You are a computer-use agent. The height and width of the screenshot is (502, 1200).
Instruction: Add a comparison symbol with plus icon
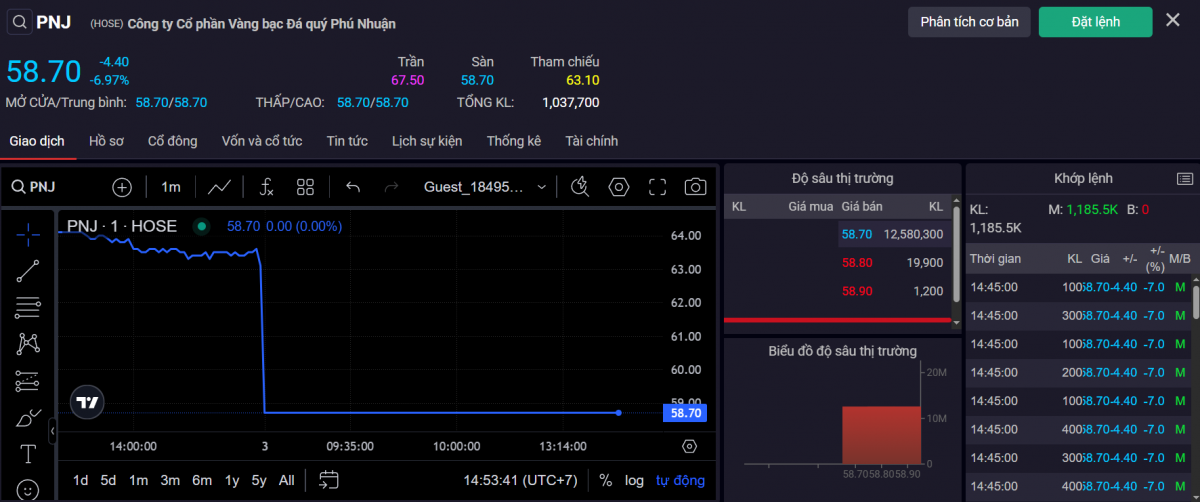121,187
